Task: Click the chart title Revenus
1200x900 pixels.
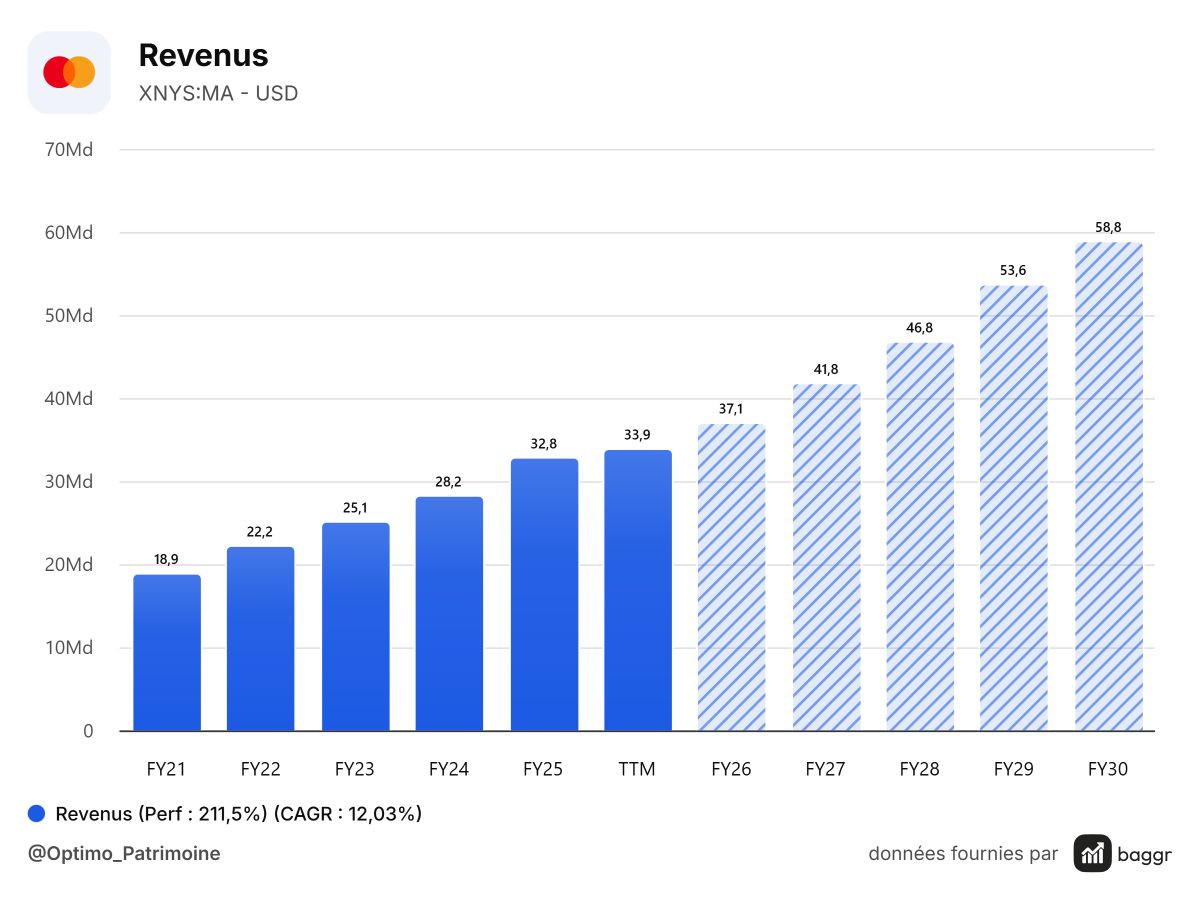Action: [204, 55]
